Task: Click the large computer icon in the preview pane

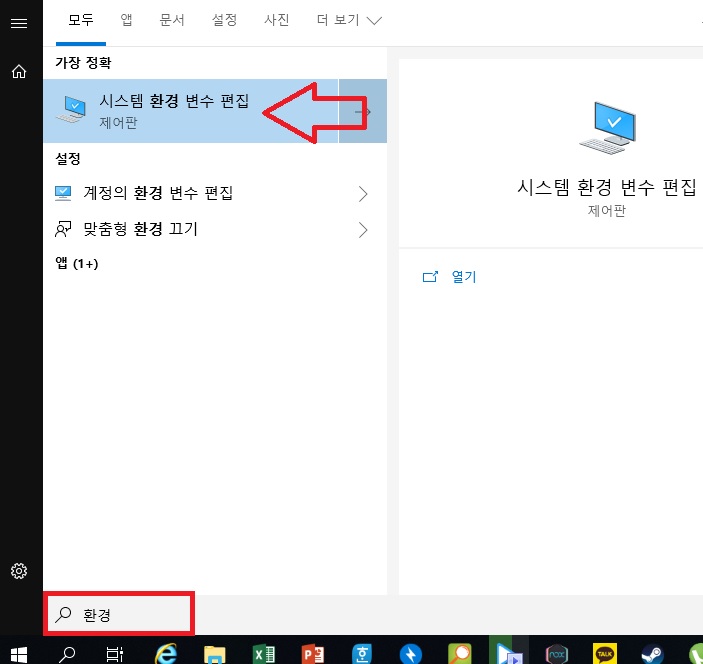Action: point(608,128)
